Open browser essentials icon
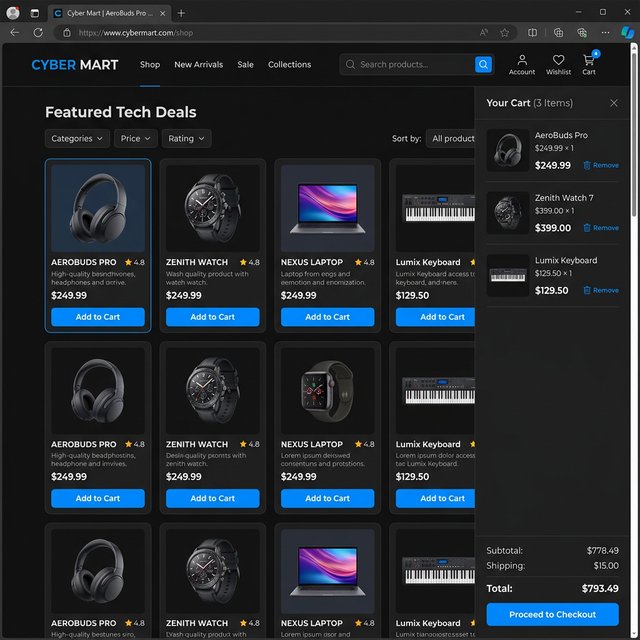 (x=582, y=33)
